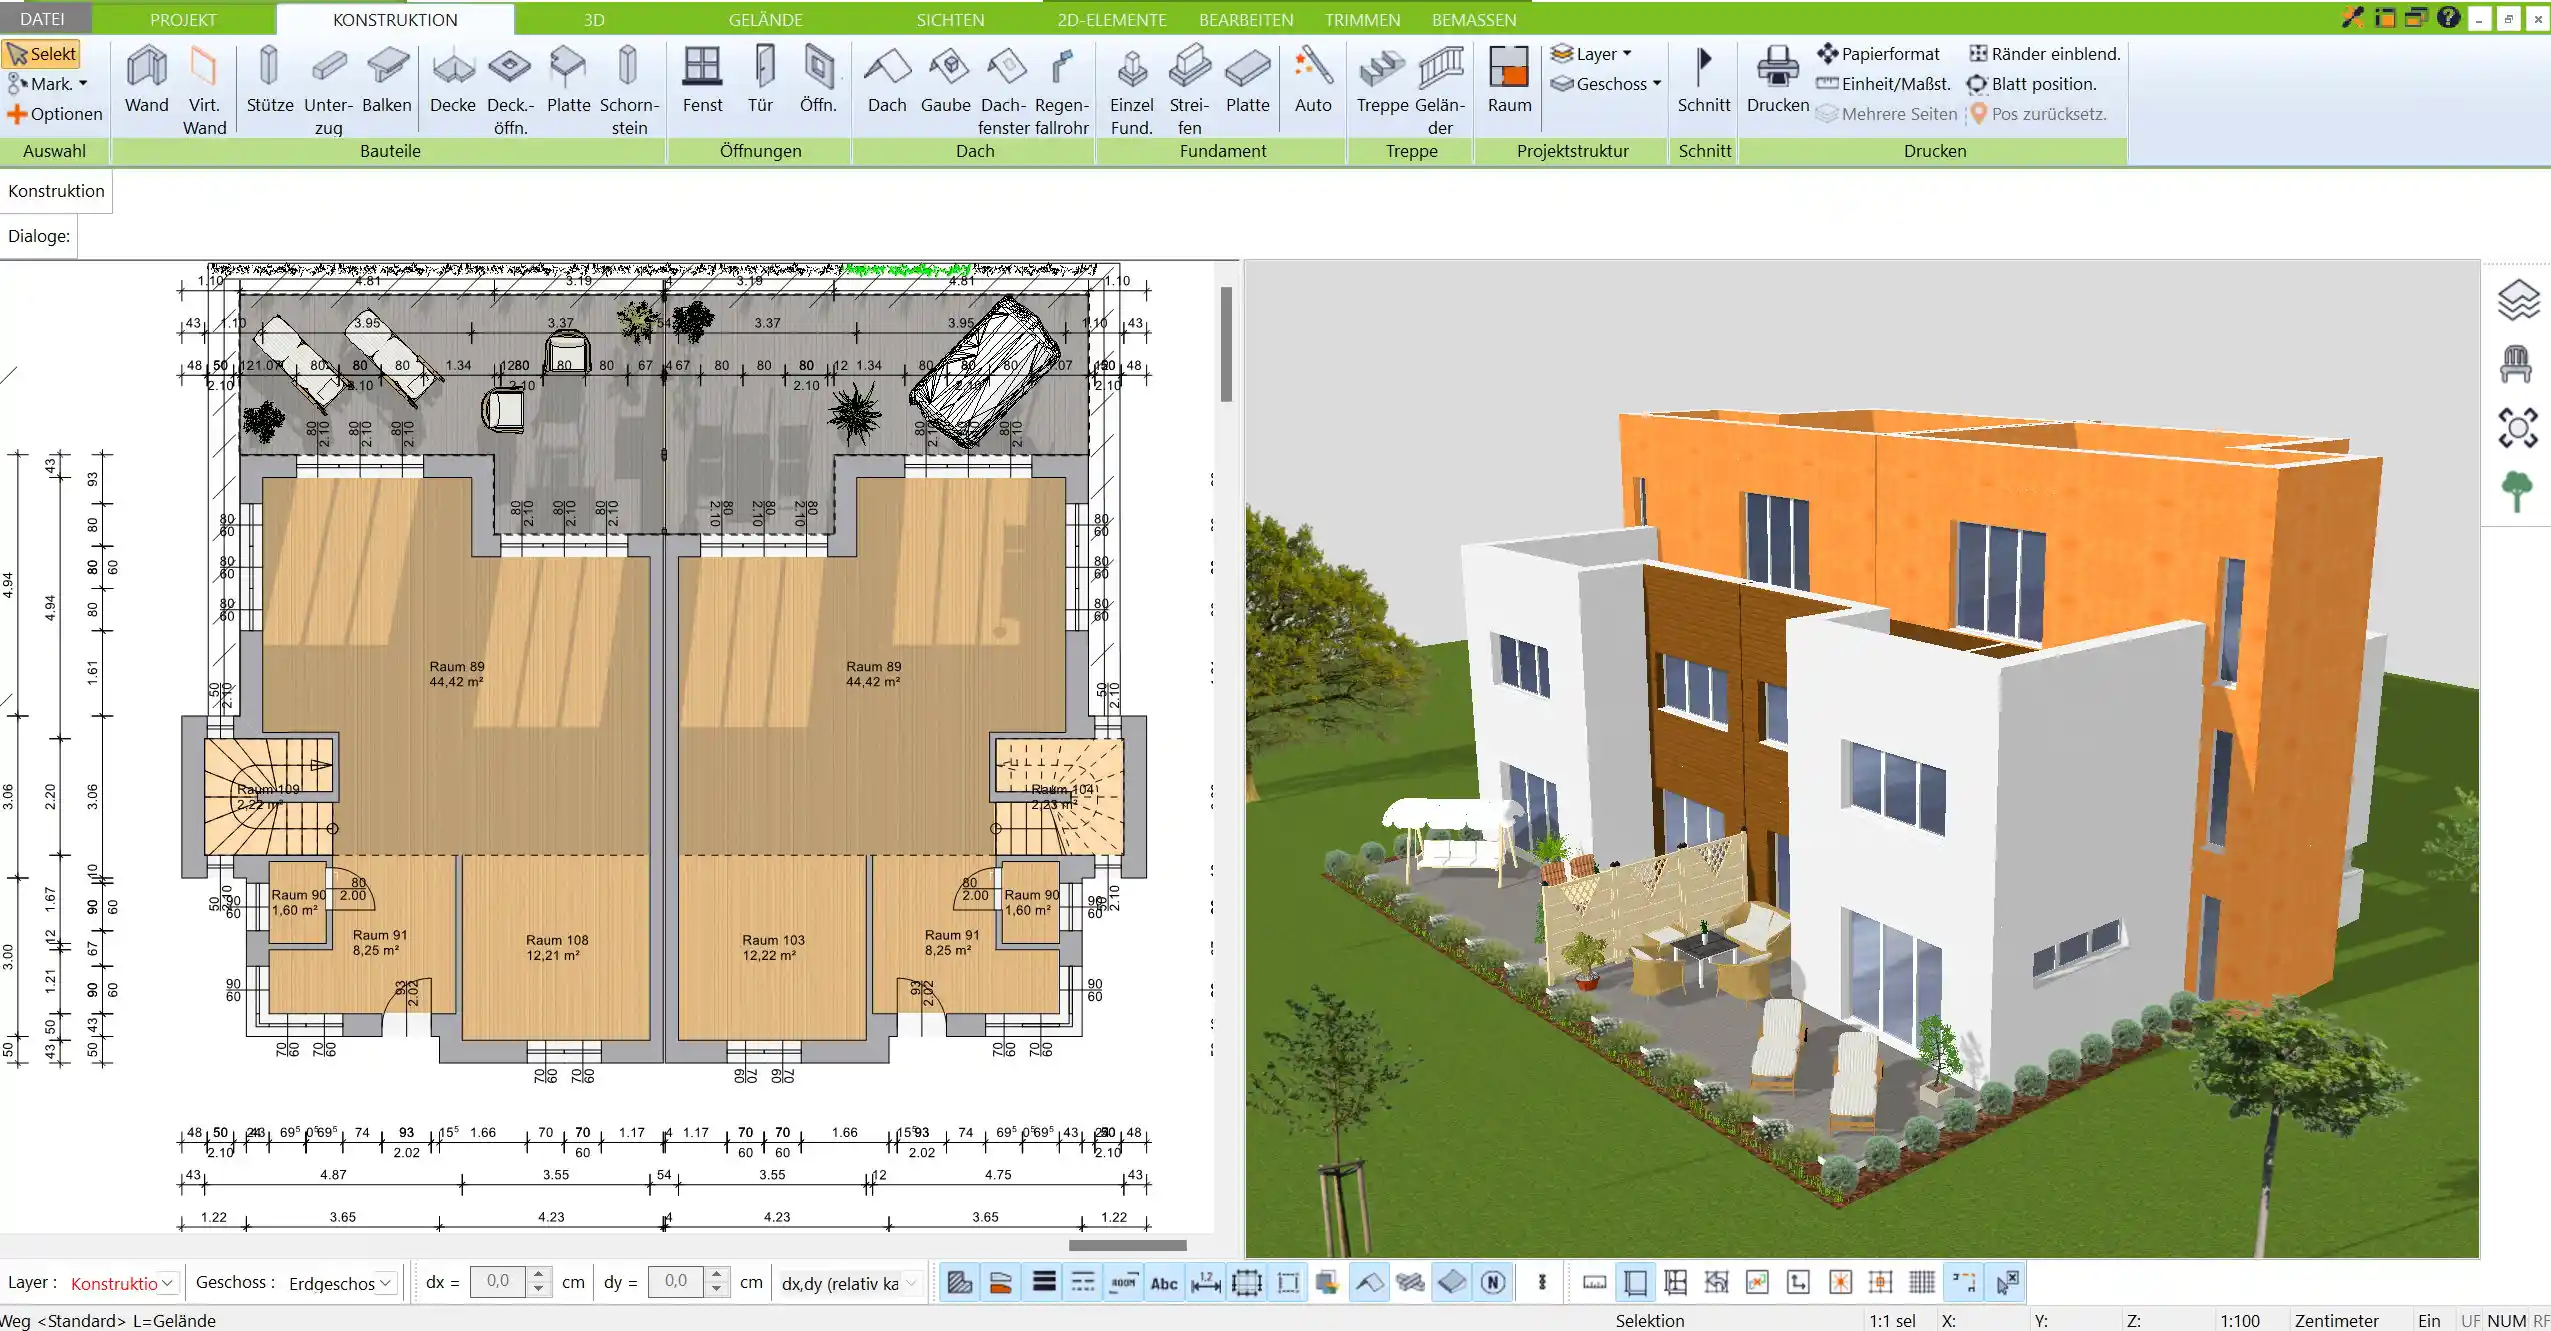Expand the Mark. selection dropdown
This screenshot has height=1331, width=2551.
pos(47,84)
